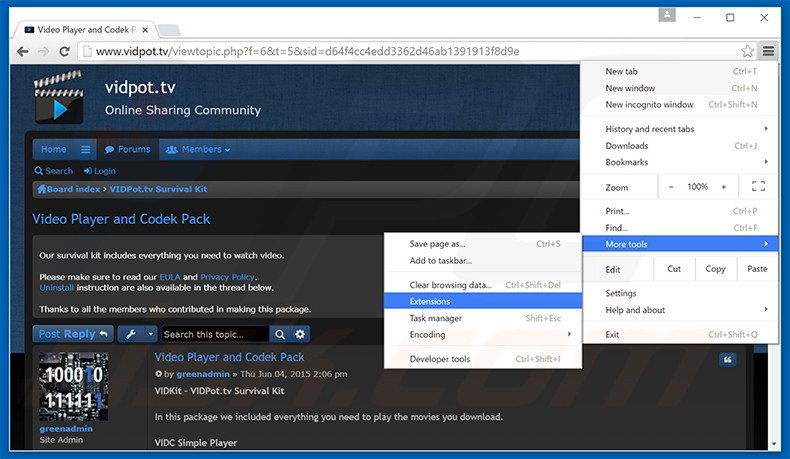Choose Find... from menu
This screenshot has height=459, width=790.
coord(680,228)
